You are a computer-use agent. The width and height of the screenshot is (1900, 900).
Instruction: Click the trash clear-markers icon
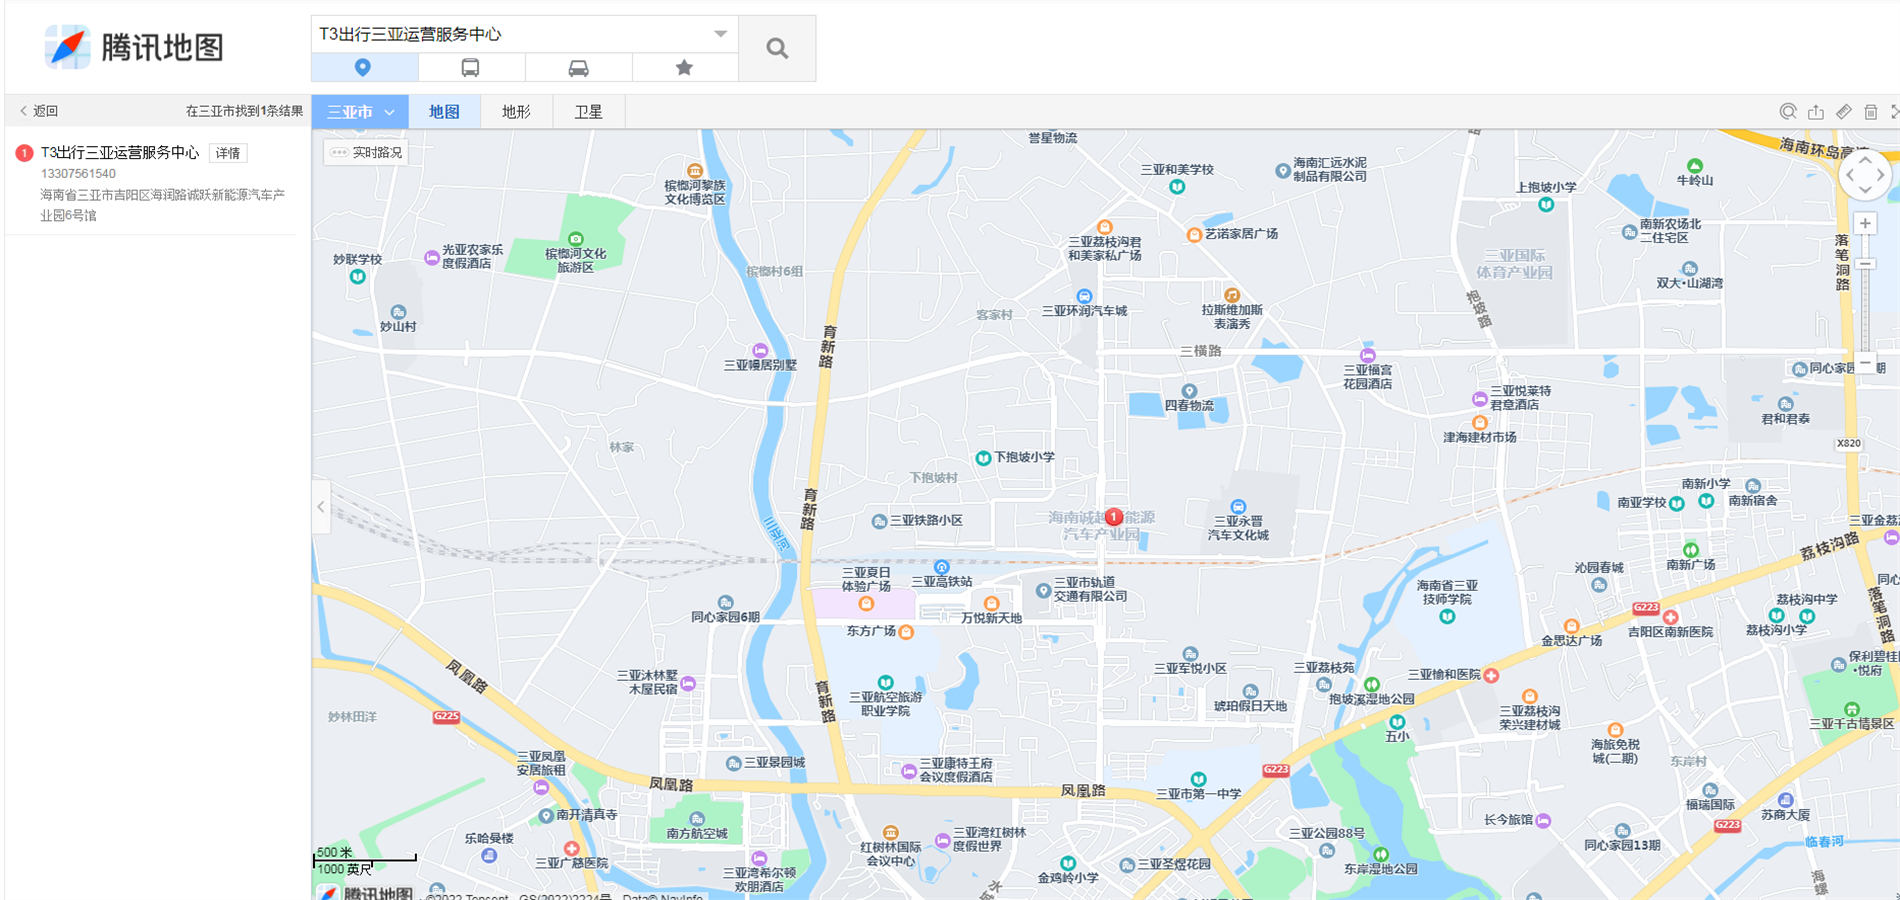[1871, 112]
